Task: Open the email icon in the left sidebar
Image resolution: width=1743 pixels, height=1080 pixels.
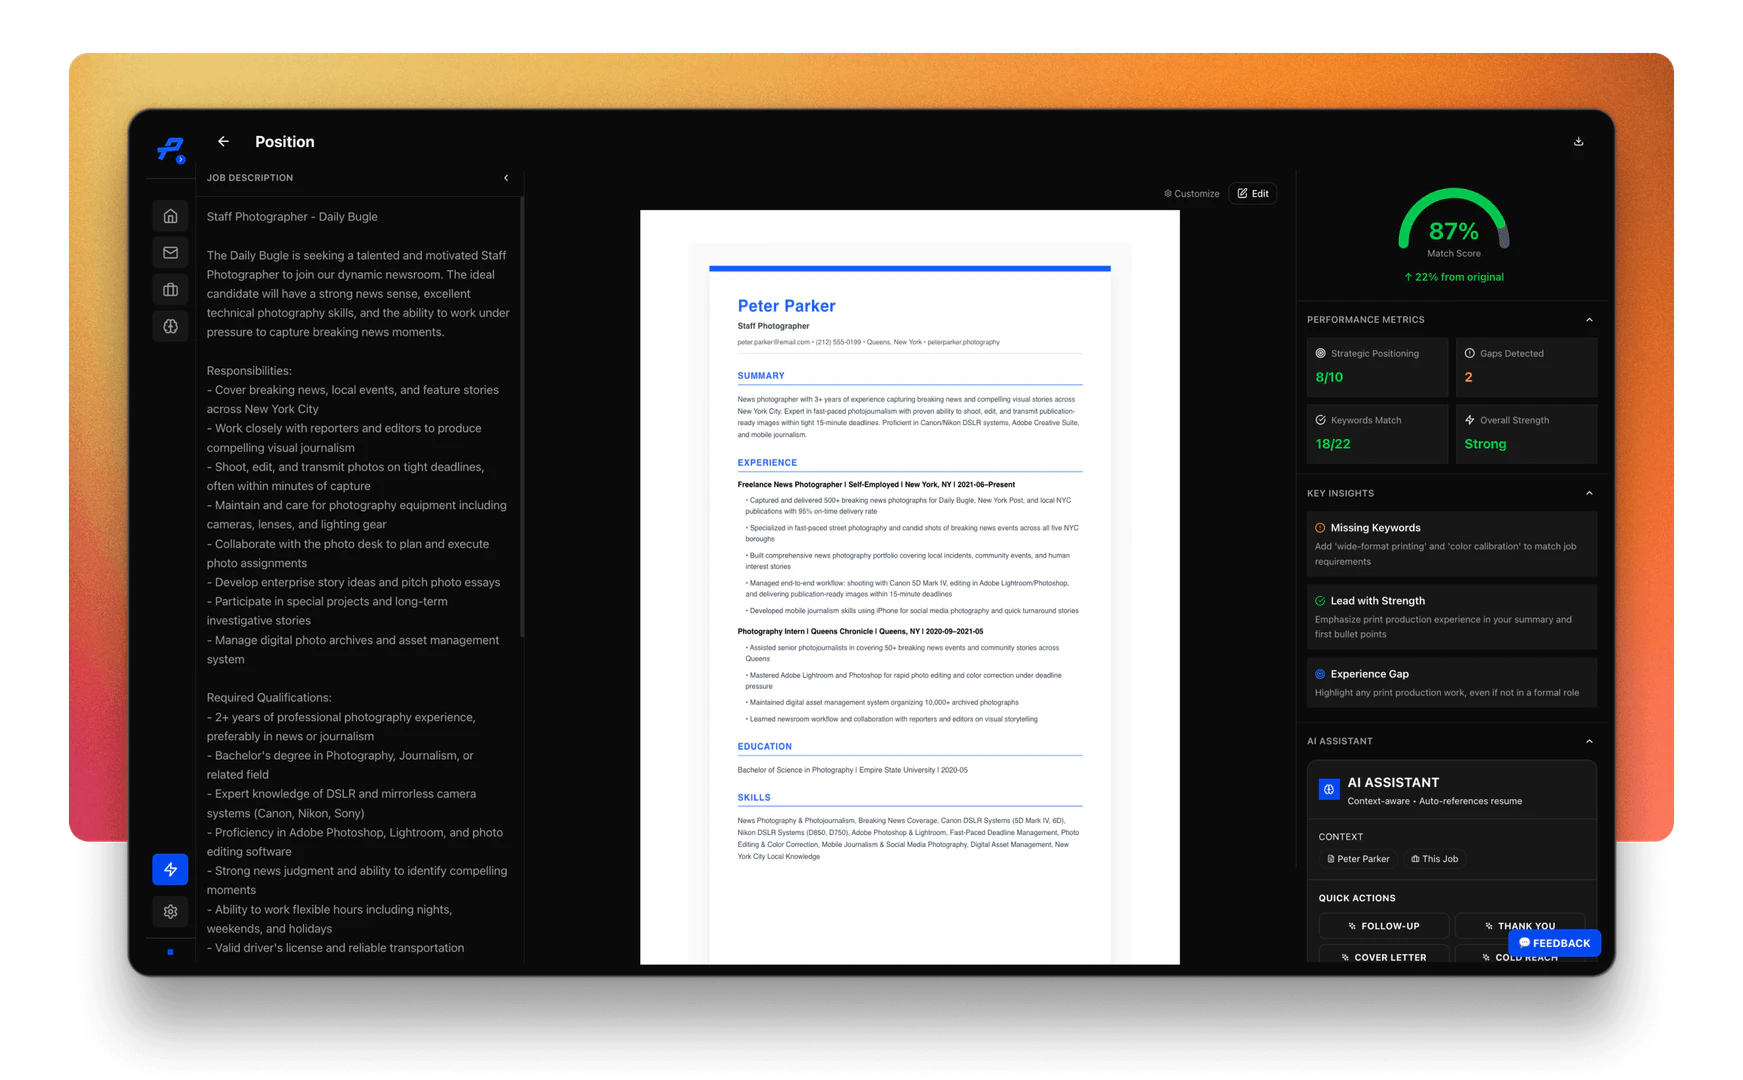Action: coord(170,252)
